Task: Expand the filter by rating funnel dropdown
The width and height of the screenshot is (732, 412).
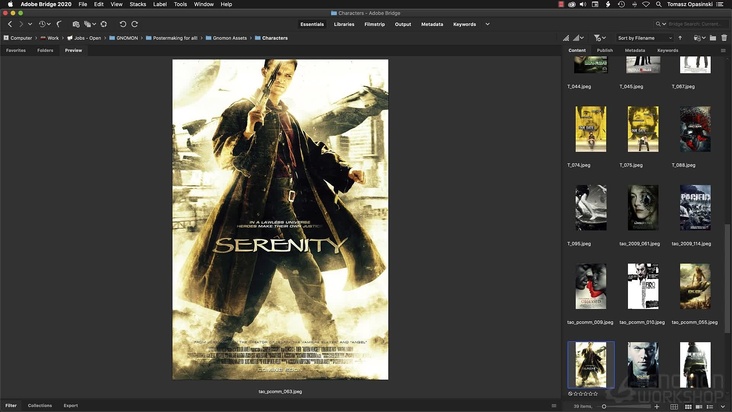Action: (x=605, y=37)
